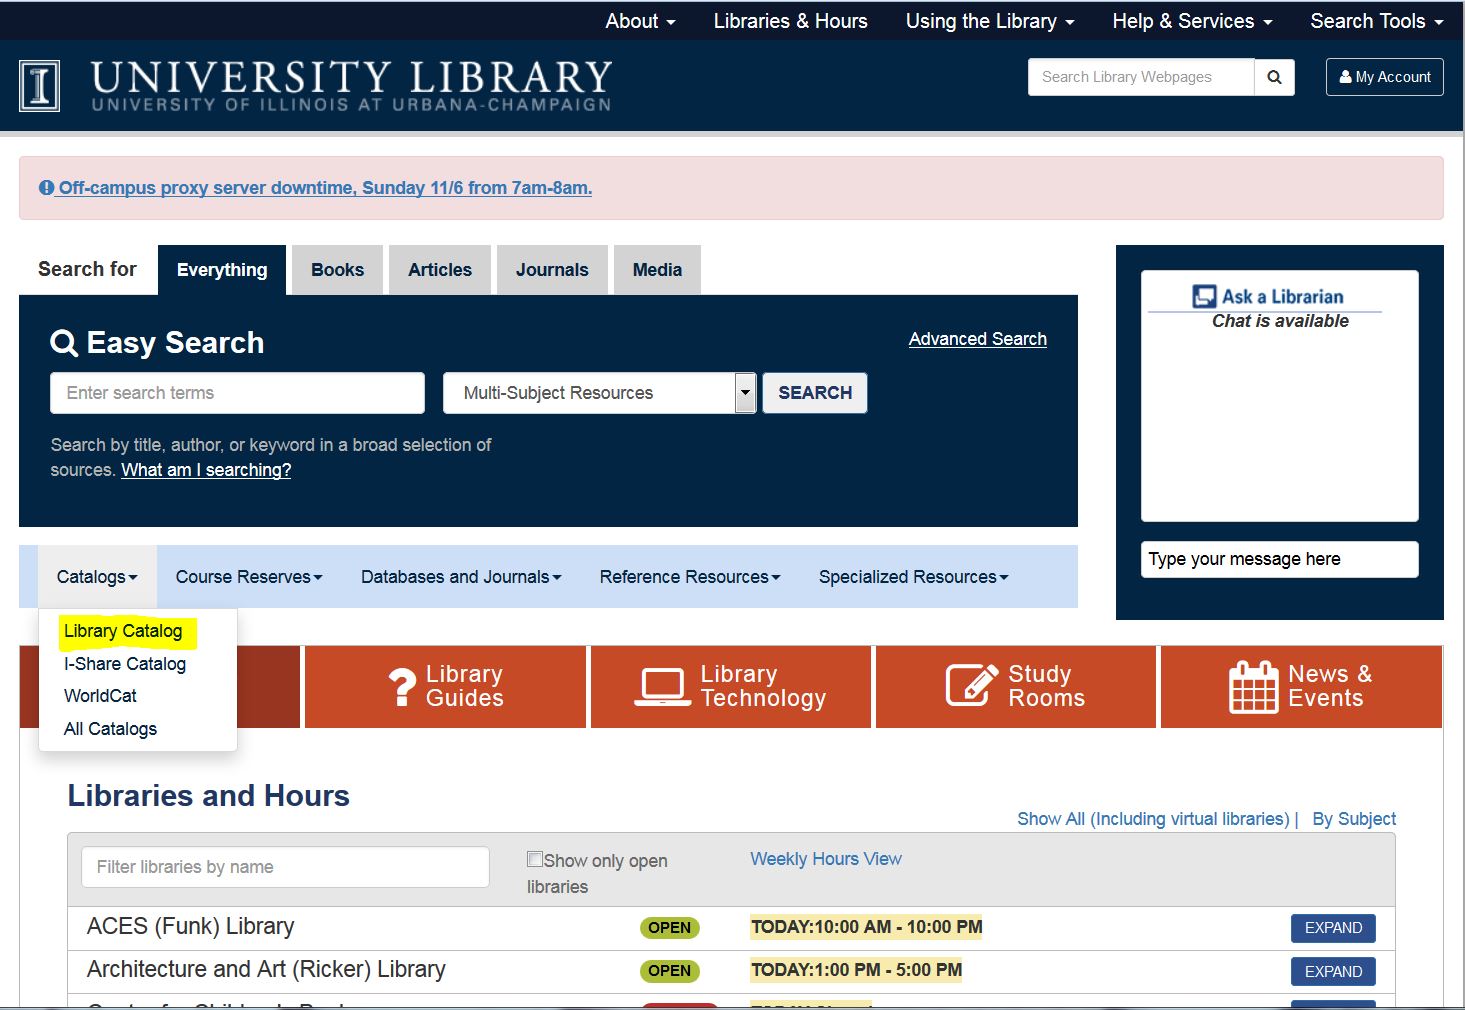The height and width of the screenshot is (1010, 1465).
Task: Switch to the Books search tab
Action: pos(337,269)
